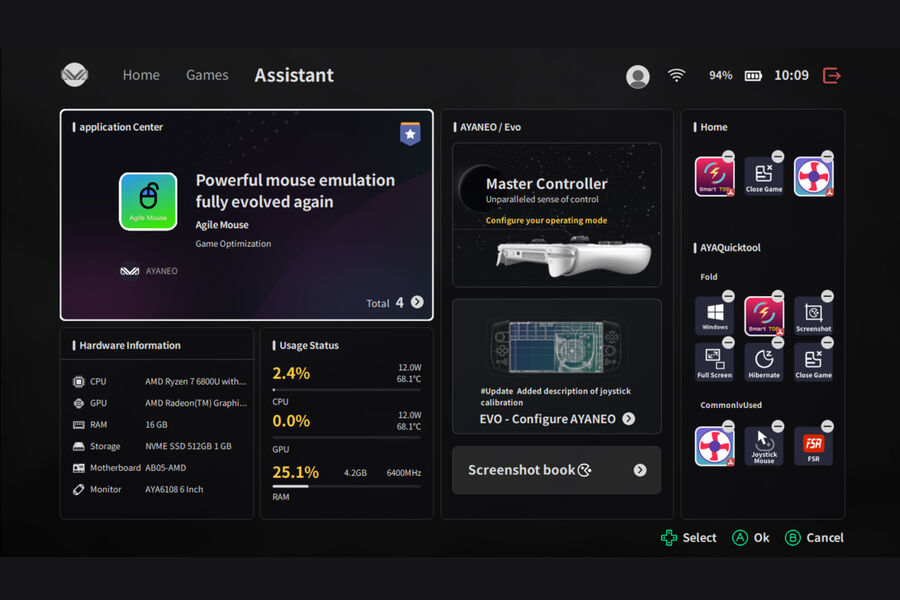Click the Agile Mouse app icon

pos(148,202)
